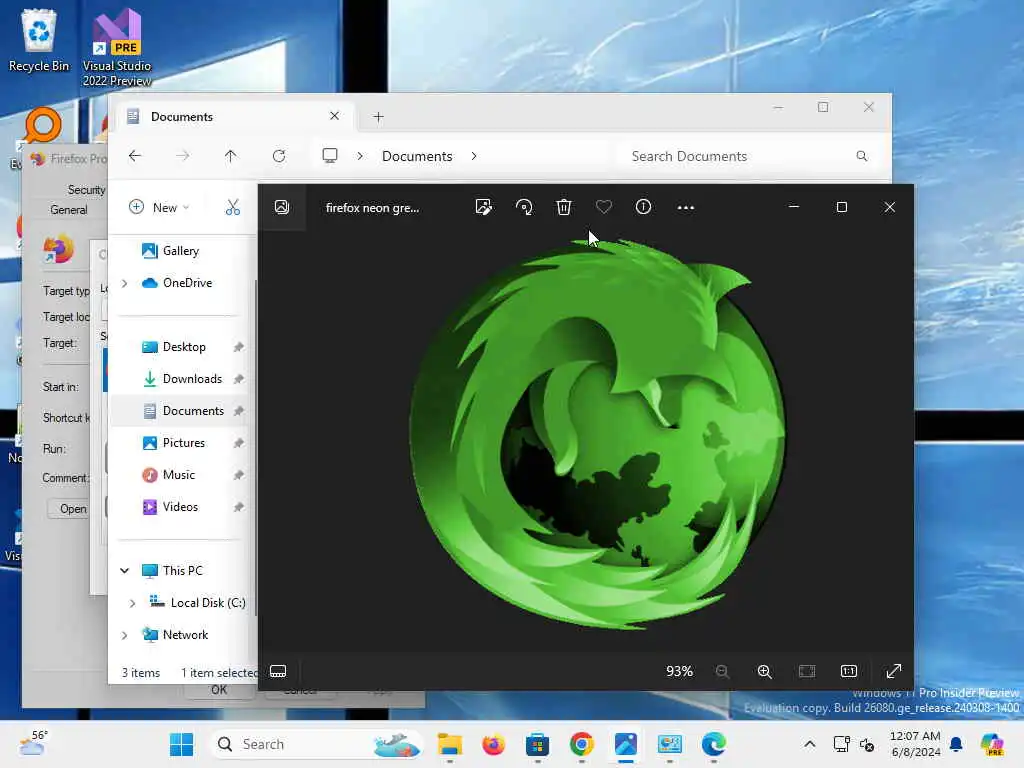The image size is (1024, 768).
Task: Zoom out the photo
Action: (722, 671)
